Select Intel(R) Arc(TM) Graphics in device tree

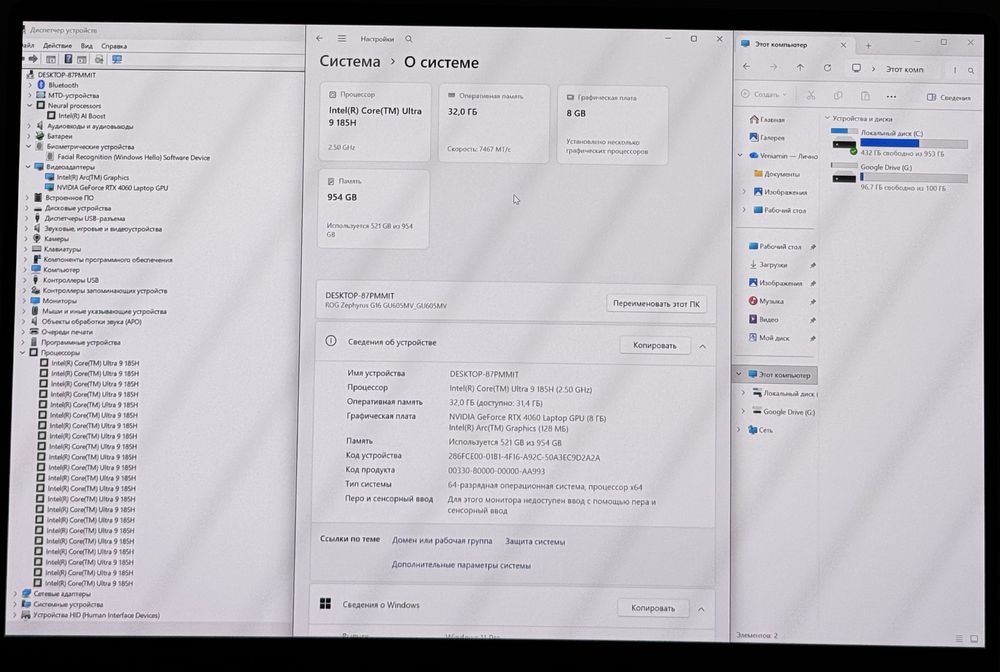pos(92,177)
